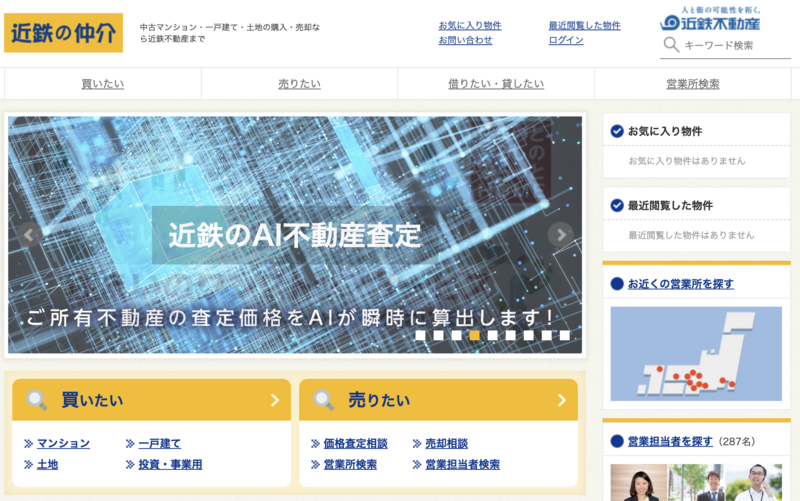800x501 pixels.
Task: Click the 近鉄不動産 corporate logo
Action: point(710,19)
